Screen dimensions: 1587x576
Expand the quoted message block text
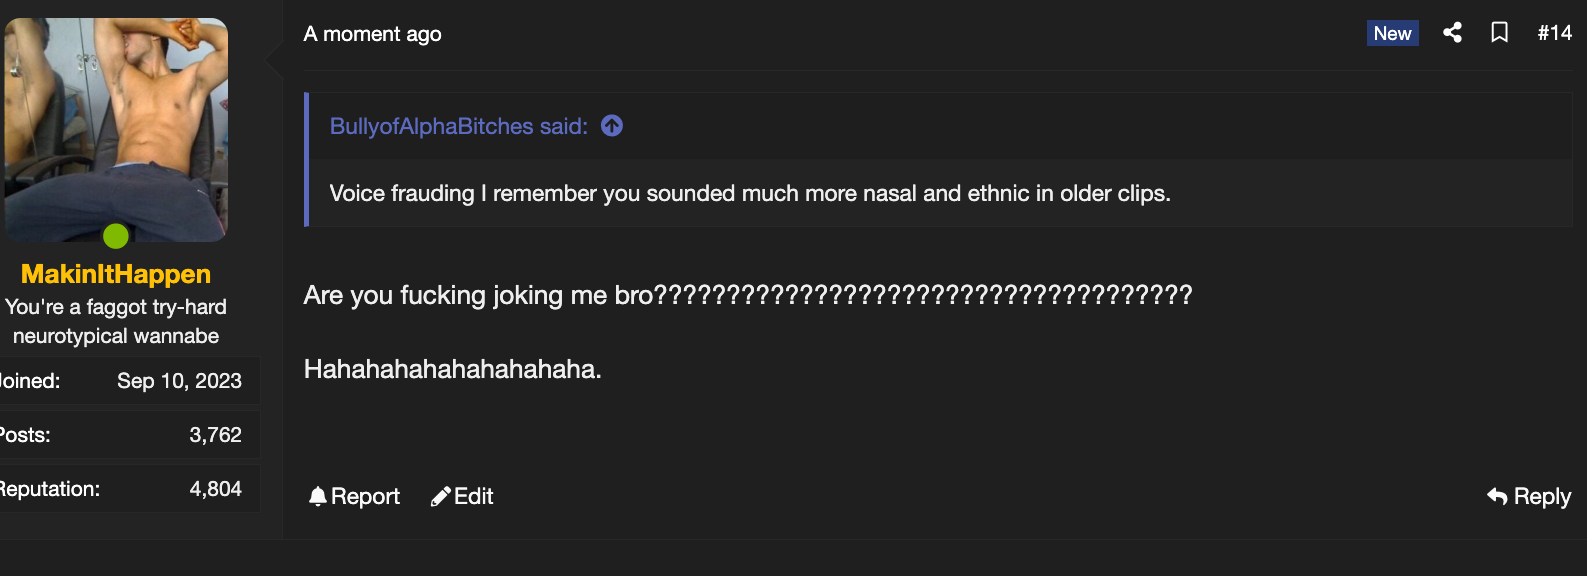click(750, 193)
